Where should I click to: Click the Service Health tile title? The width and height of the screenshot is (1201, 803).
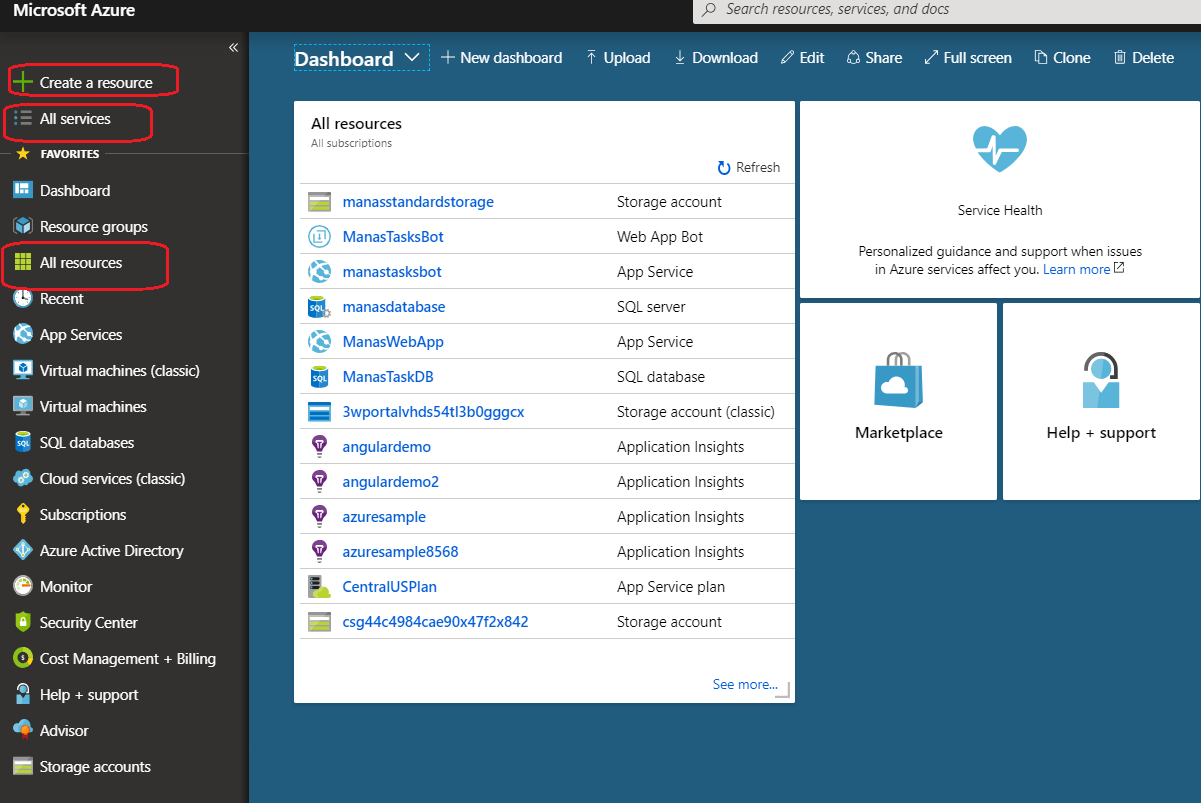1000,210
